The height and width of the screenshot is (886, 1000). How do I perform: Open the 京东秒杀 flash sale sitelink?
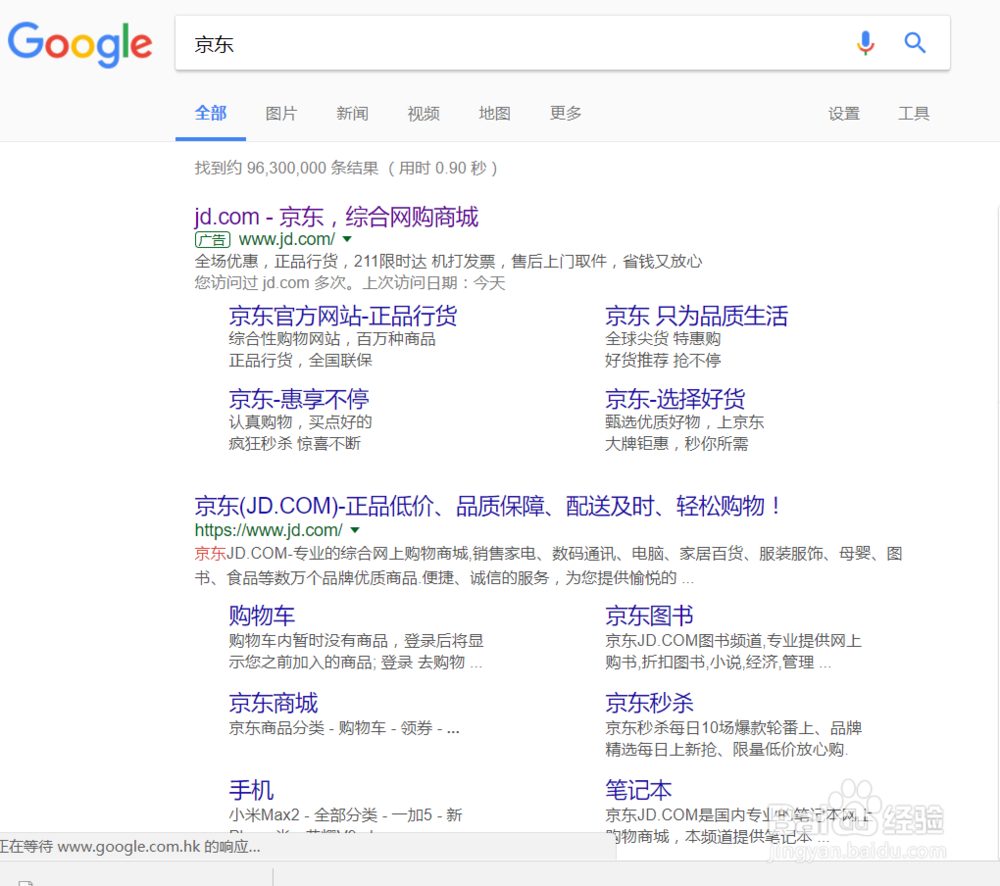pos(649,702)
